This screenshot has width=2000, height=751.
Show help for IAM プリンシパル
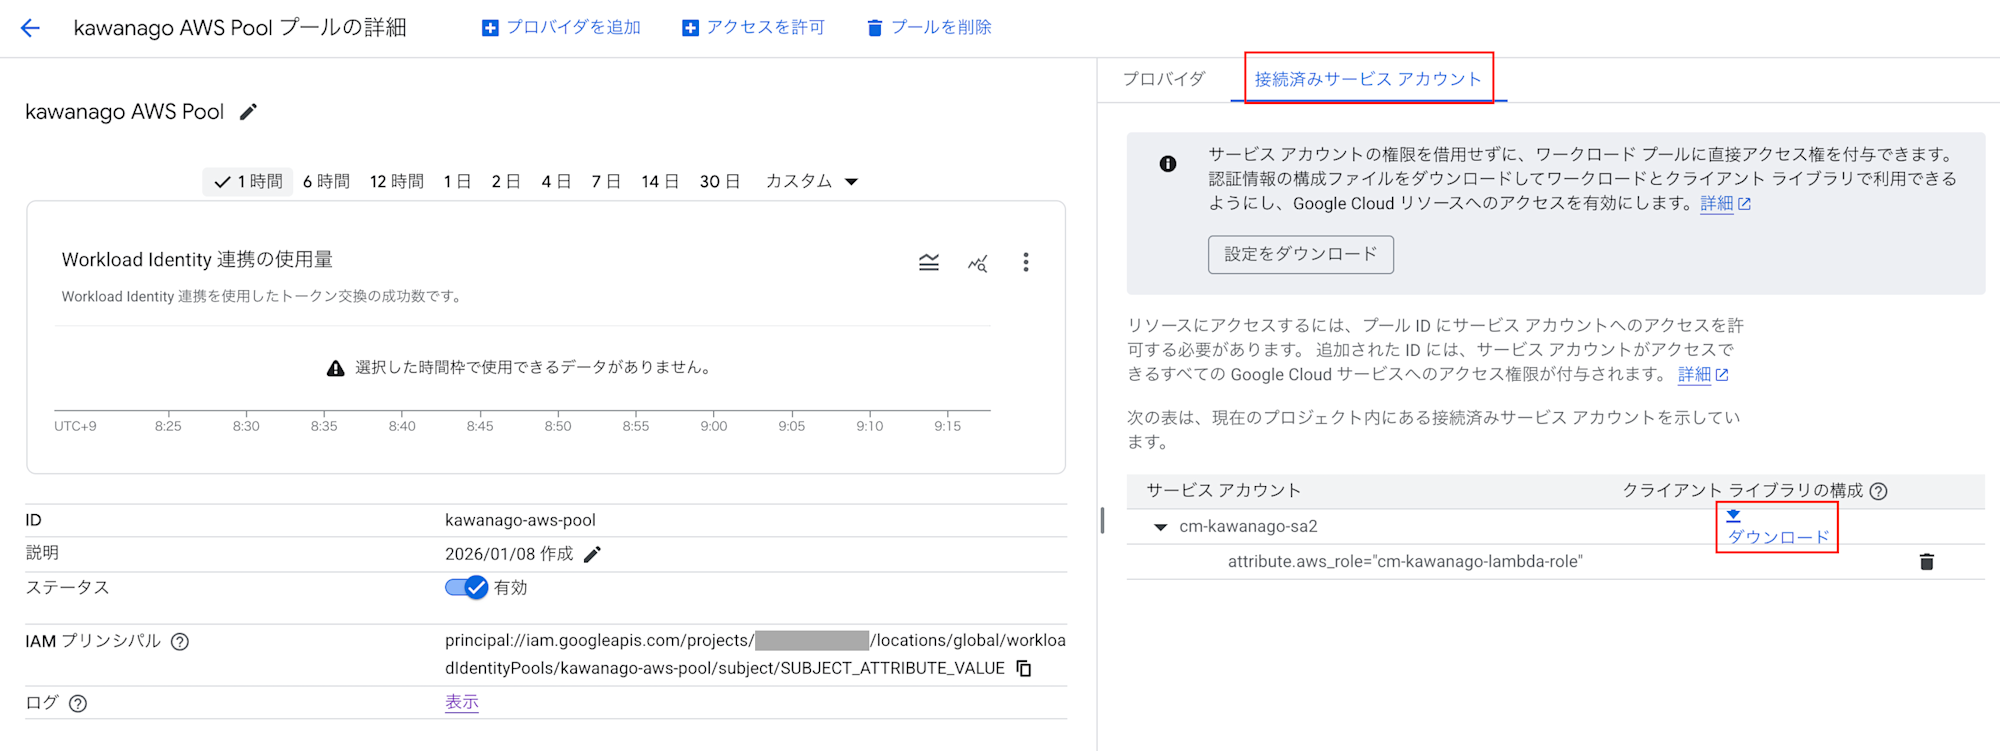click(180, 642)
